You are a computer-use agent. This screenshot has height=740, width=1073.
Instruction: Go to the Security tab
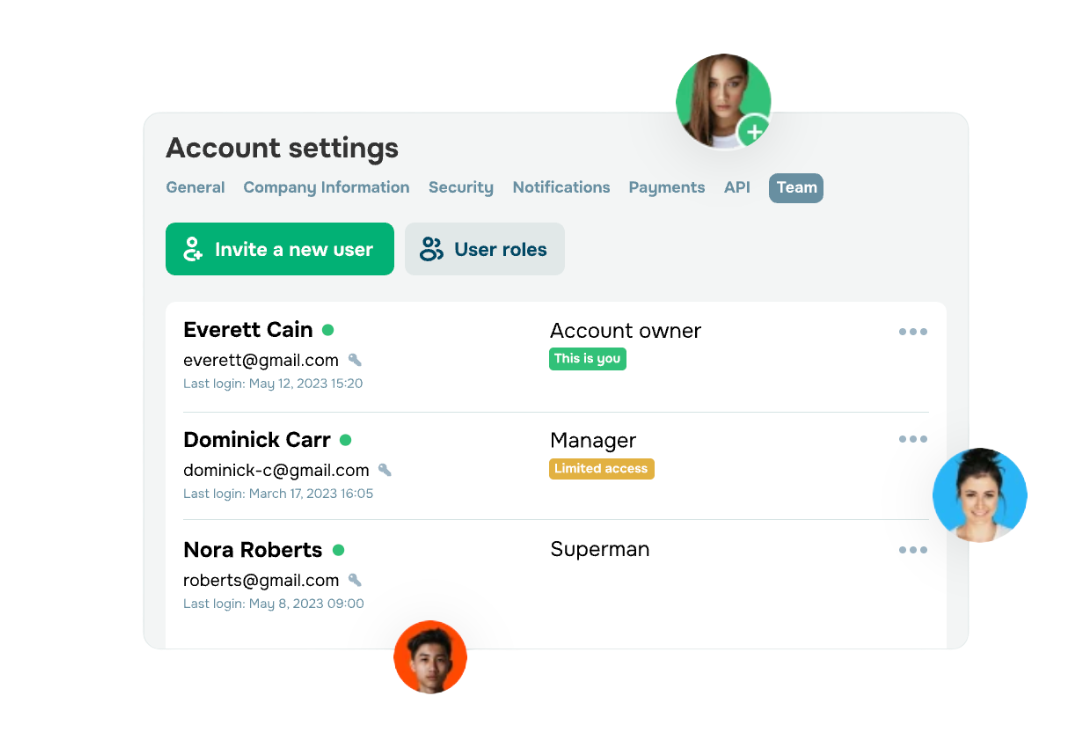(461, 187)
